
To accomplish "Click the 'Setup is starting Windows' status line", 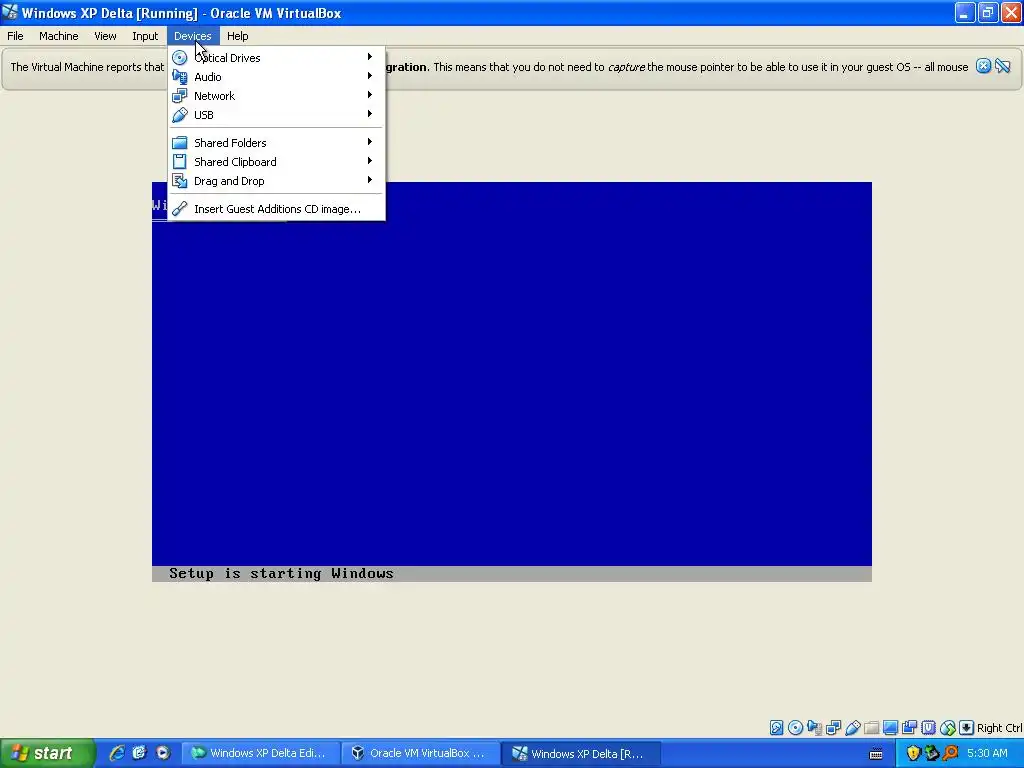I will [x=281, y=573].
